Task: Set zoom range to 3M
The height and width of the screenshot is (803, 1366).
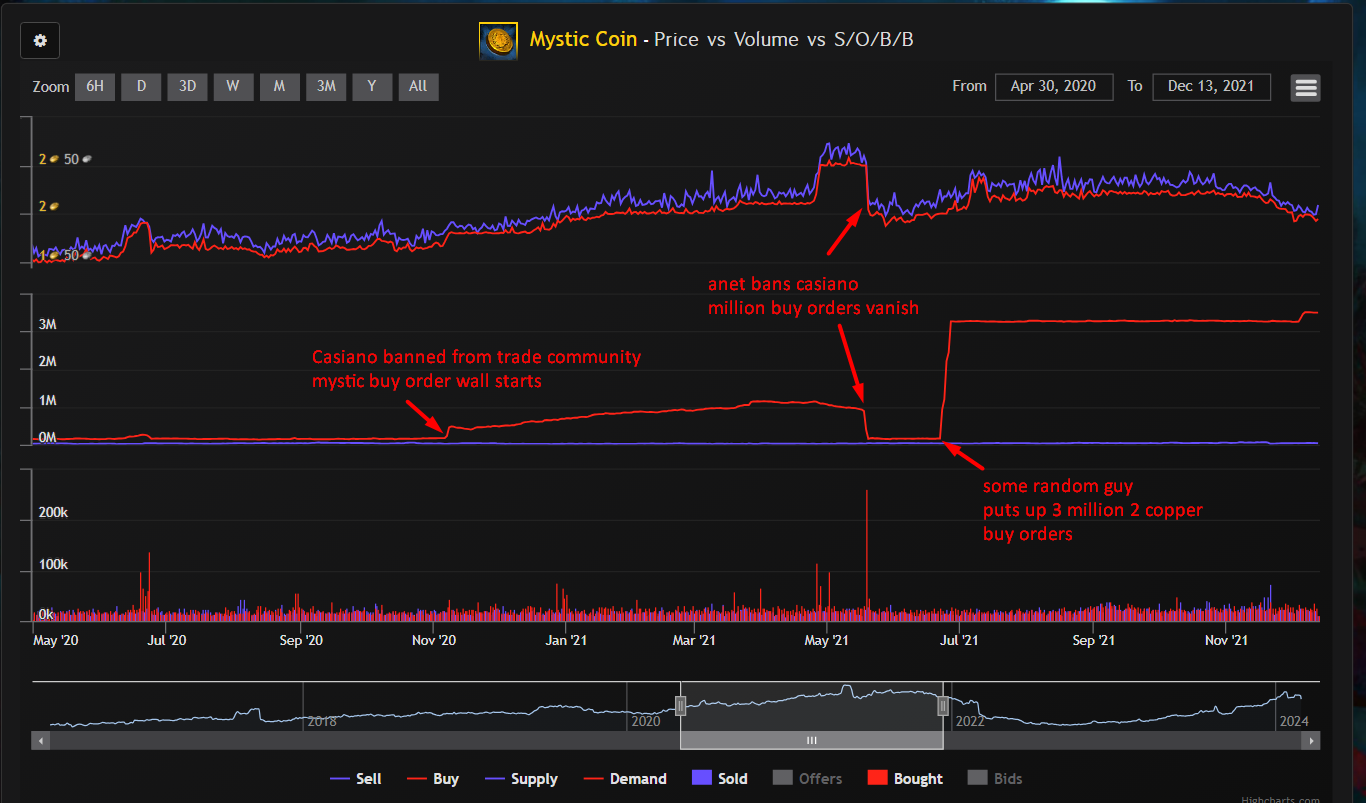Action: tap(326, 87)
